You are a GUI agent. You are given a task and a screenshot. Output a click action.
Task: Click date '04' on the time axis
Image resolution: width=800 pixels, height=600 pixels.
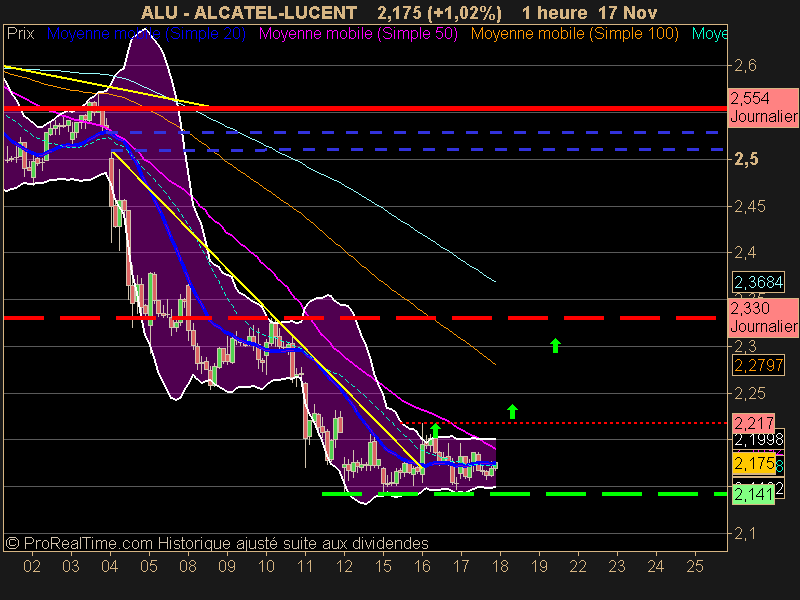tap(110, 566)
